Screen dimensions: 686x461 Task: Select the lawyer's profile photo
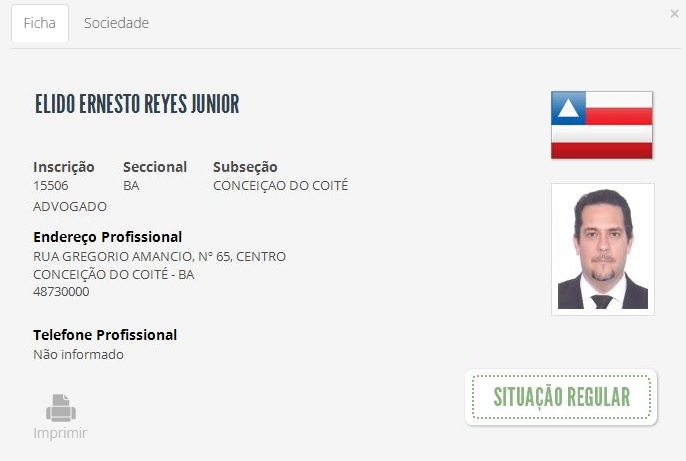[x=602, y=249]
